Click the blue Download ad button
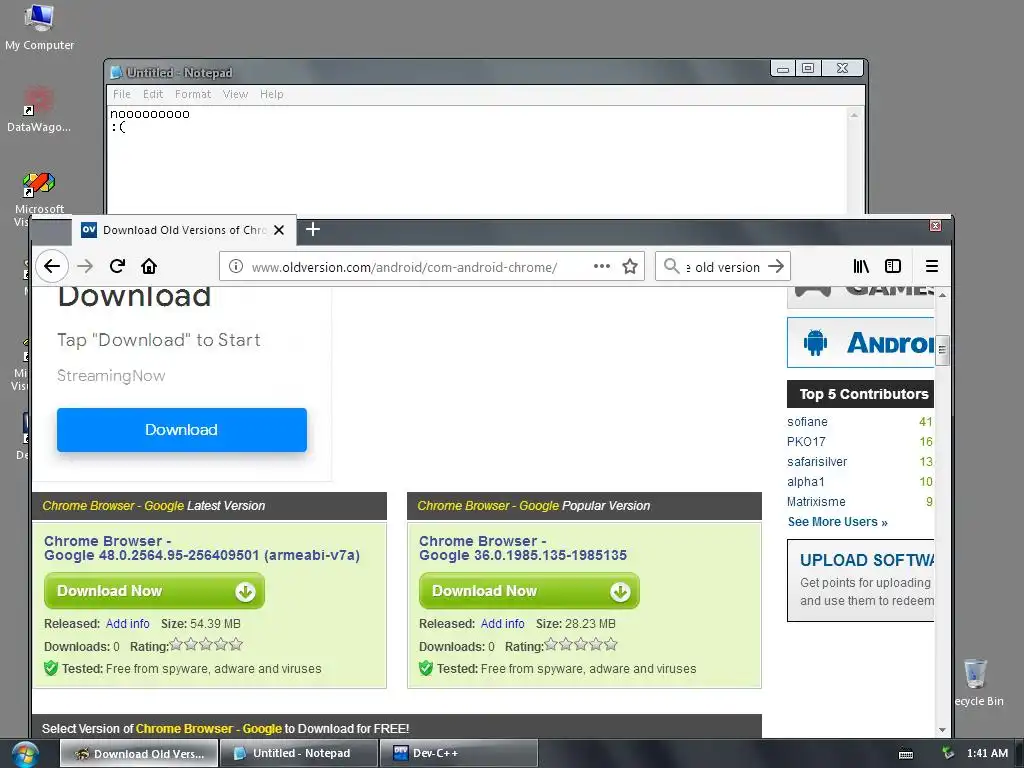 (182, 430)
